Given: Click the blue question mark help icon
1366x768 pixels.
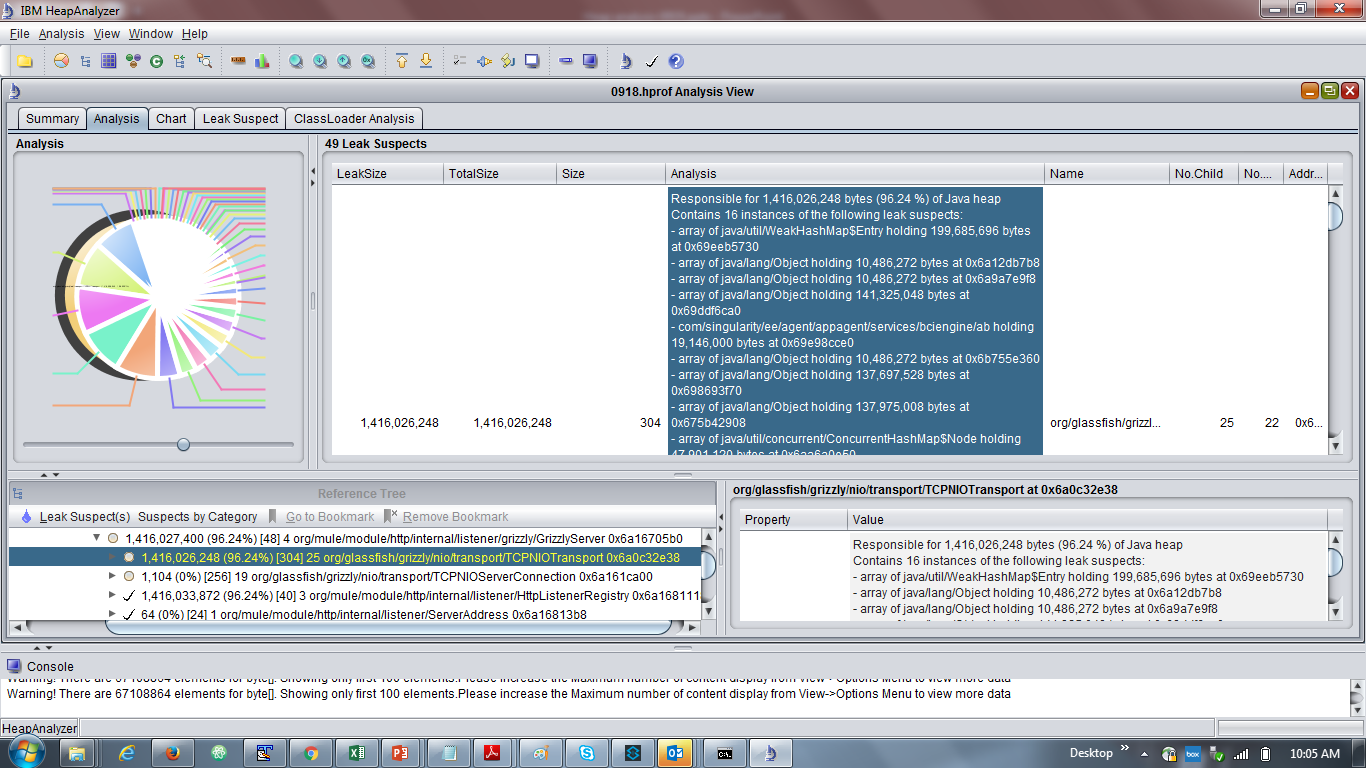Looking at the screenshot, I should click(x=676, y=61).
